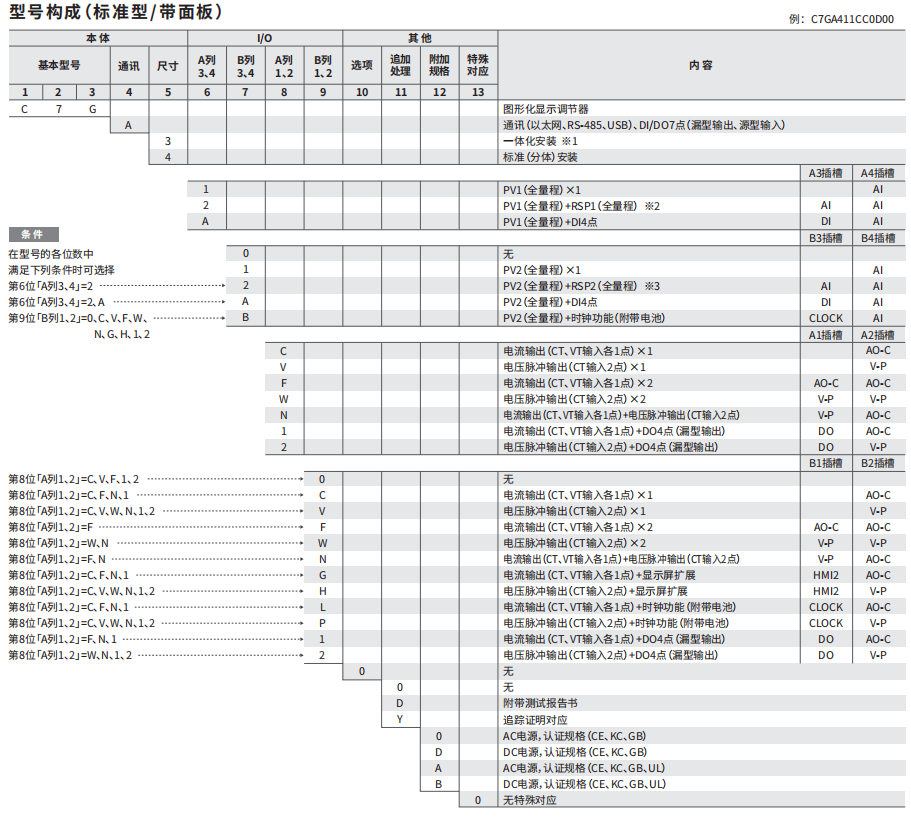The width and height of the screenshot is (911, 819).
Task: Click the 尺寸 header cell
Action: click(x=167, y=66)
